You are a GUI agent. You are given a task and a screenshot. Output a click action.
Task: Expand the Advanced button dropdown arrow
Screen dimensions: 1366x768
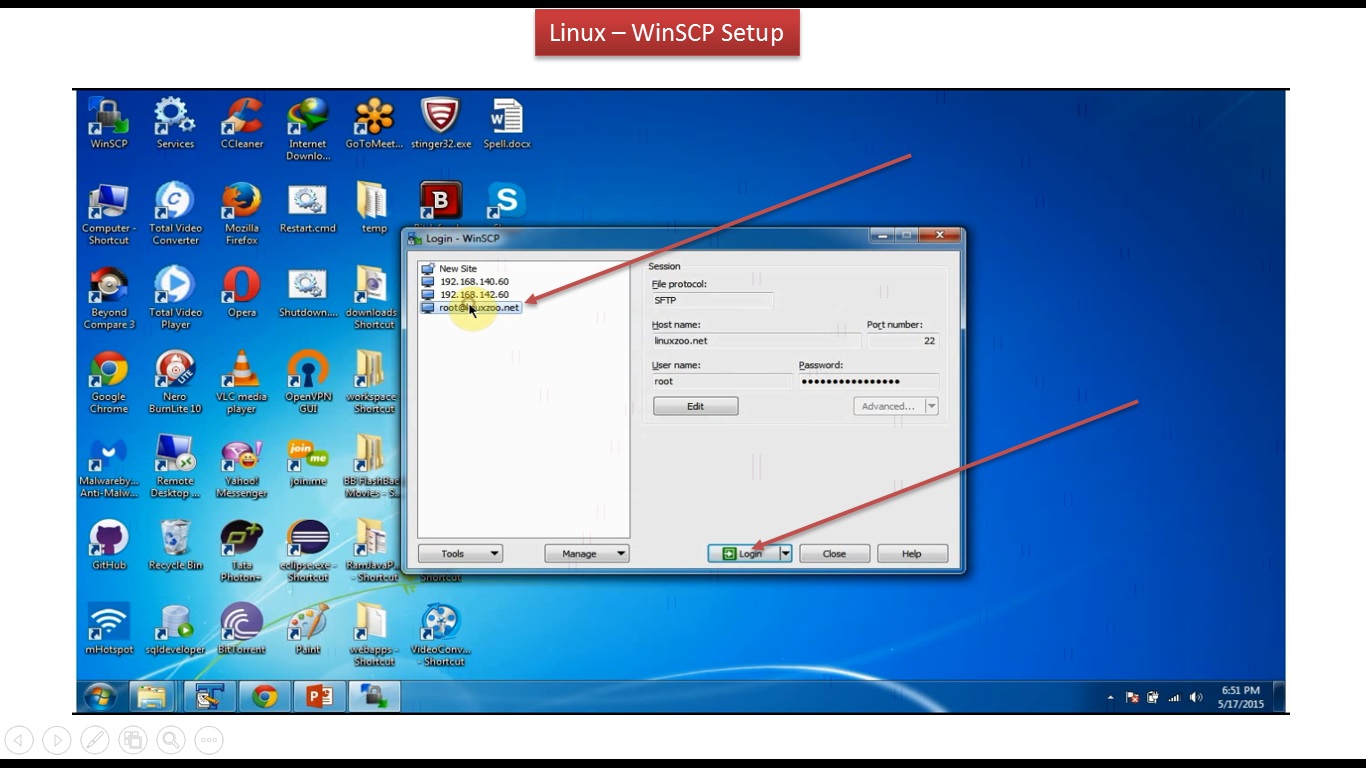pyautogui.click(x=932, y=406)
